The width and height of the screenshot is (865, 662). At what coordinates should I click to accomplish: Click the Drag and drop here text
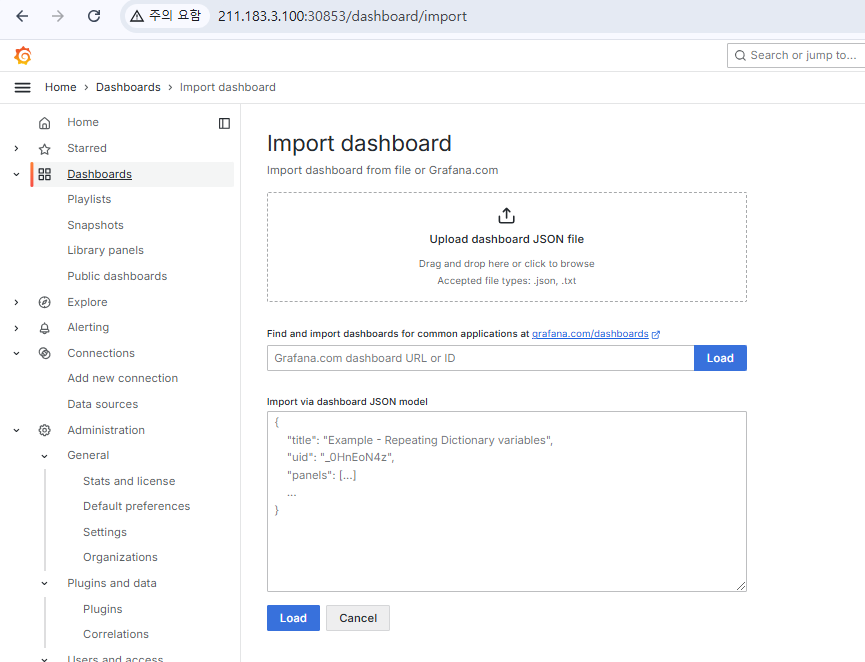click(506, 264)
